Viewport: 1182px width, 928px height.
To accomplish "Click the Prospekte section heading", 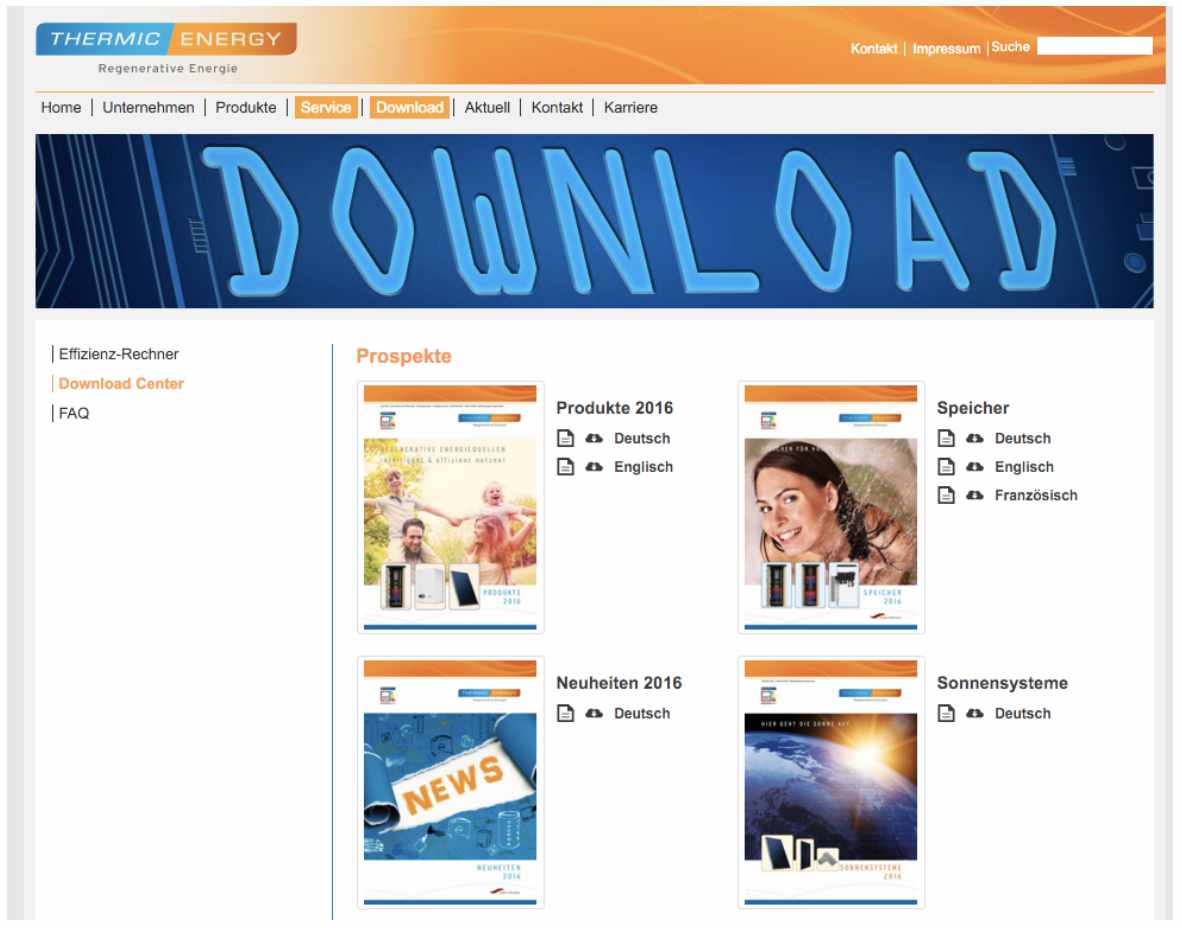I will coord(404,357).
